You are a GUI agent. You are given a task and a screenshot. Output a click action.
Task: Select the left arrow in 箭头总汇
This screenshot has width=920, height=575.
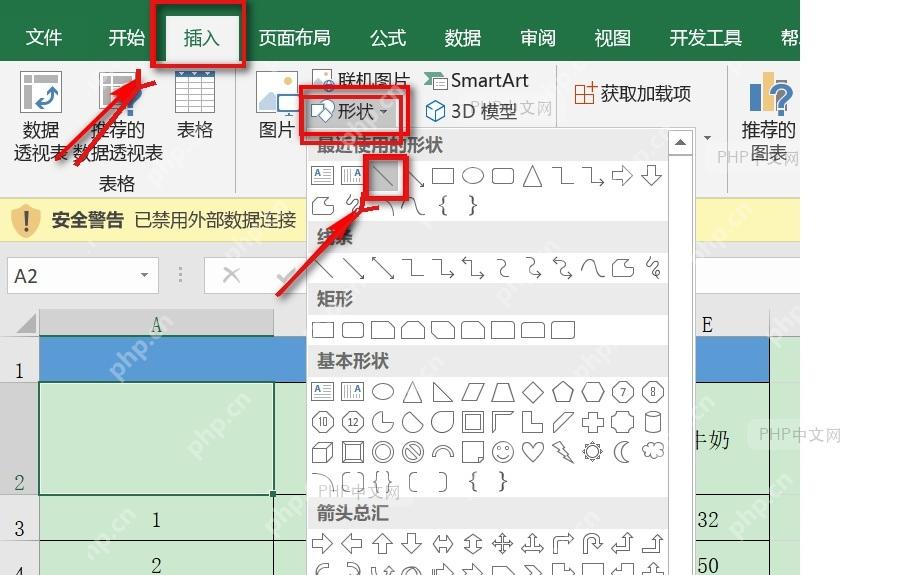pos(352,544)
